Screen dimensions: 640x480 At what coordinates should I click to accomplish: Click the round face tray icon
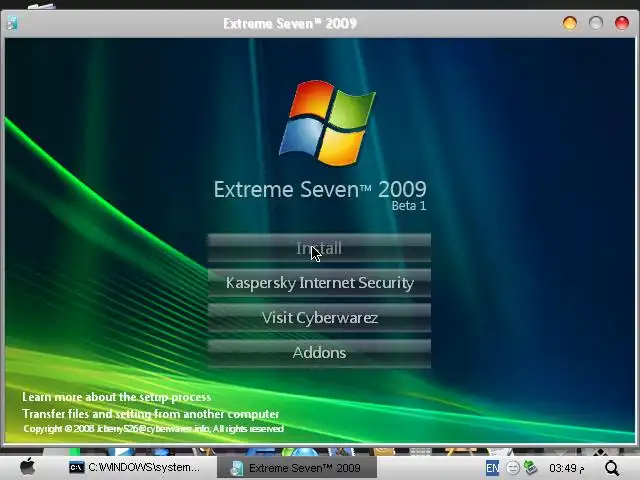point(513,468)
